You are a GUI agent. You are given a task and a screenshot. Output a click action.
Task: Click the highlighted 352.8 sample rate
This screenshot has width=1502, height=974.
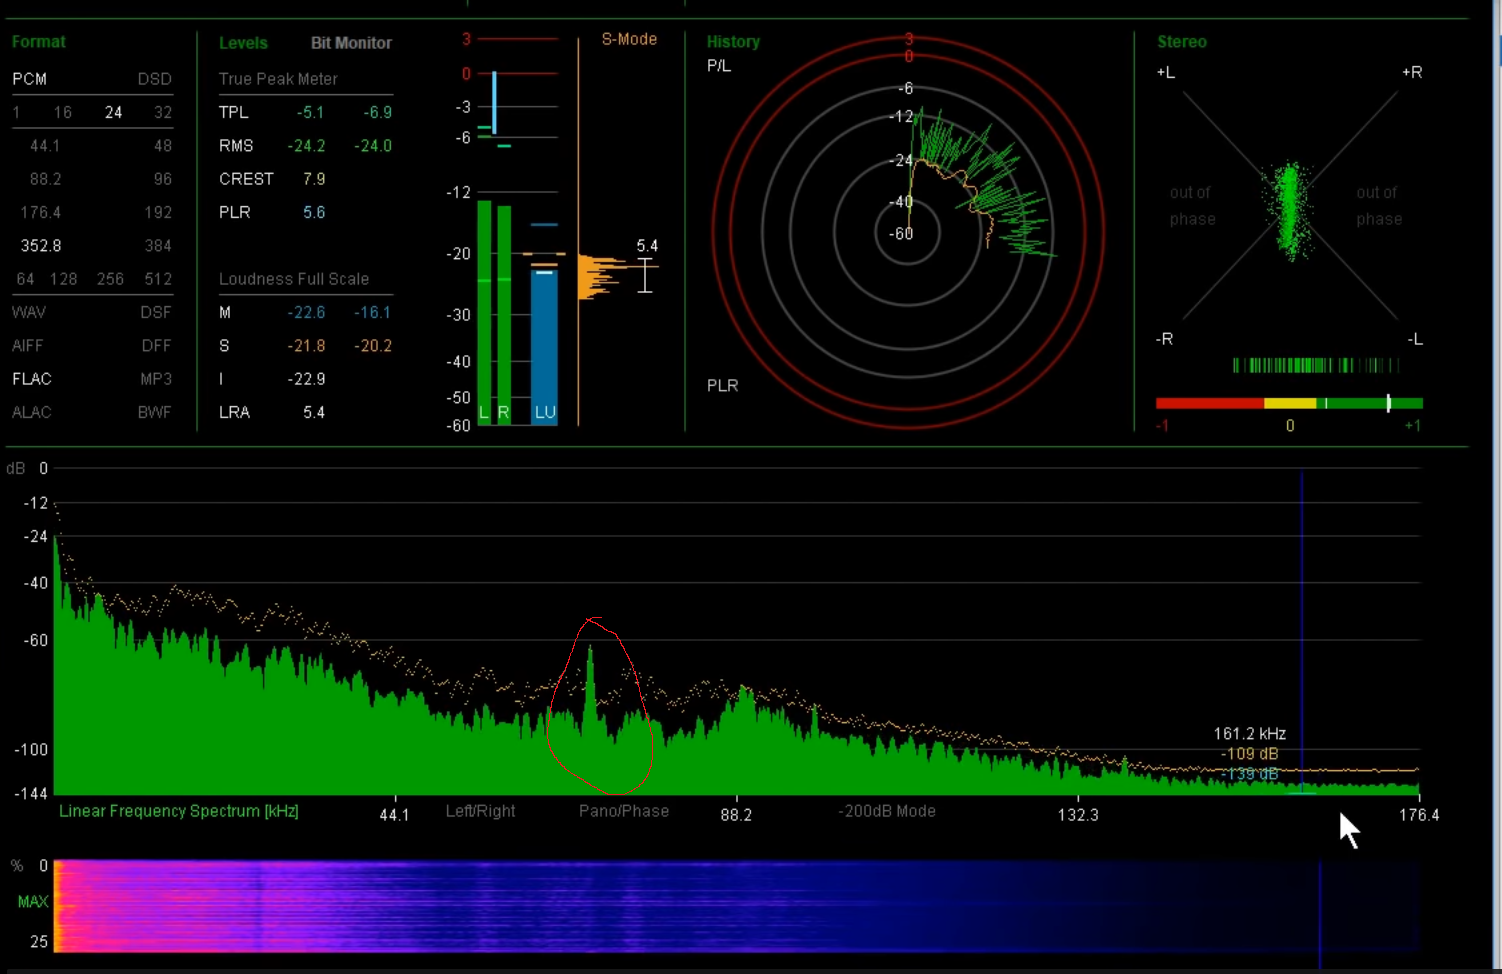41,246
